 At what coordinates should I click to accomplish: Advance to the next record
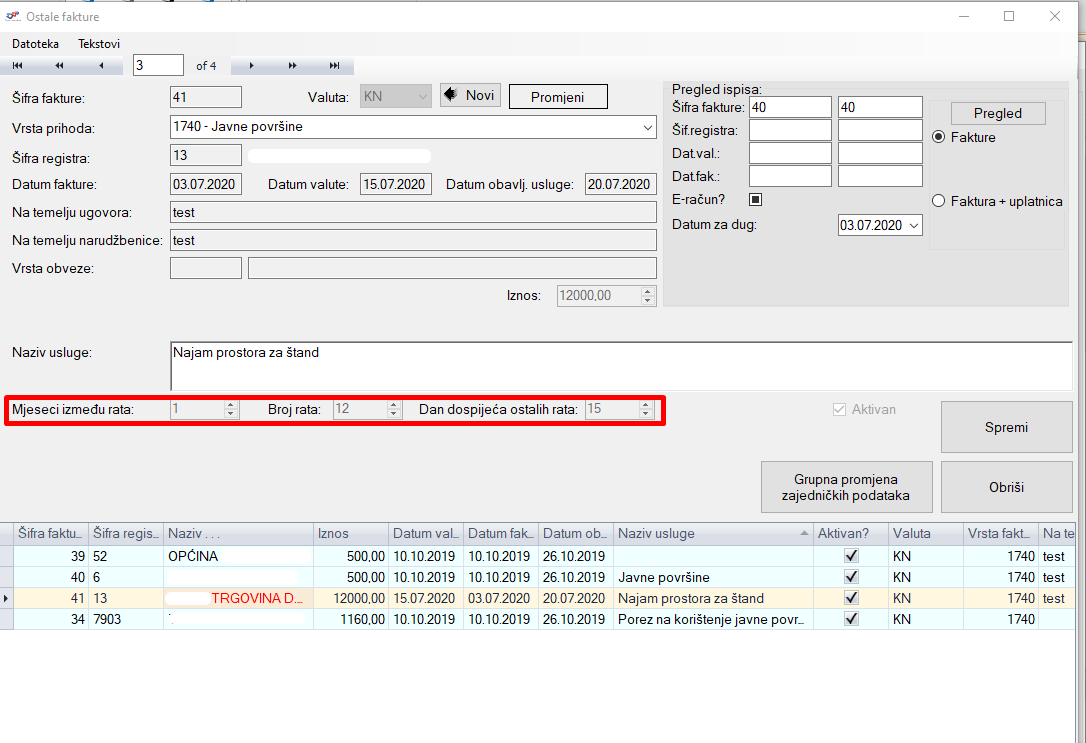(251, 66)
